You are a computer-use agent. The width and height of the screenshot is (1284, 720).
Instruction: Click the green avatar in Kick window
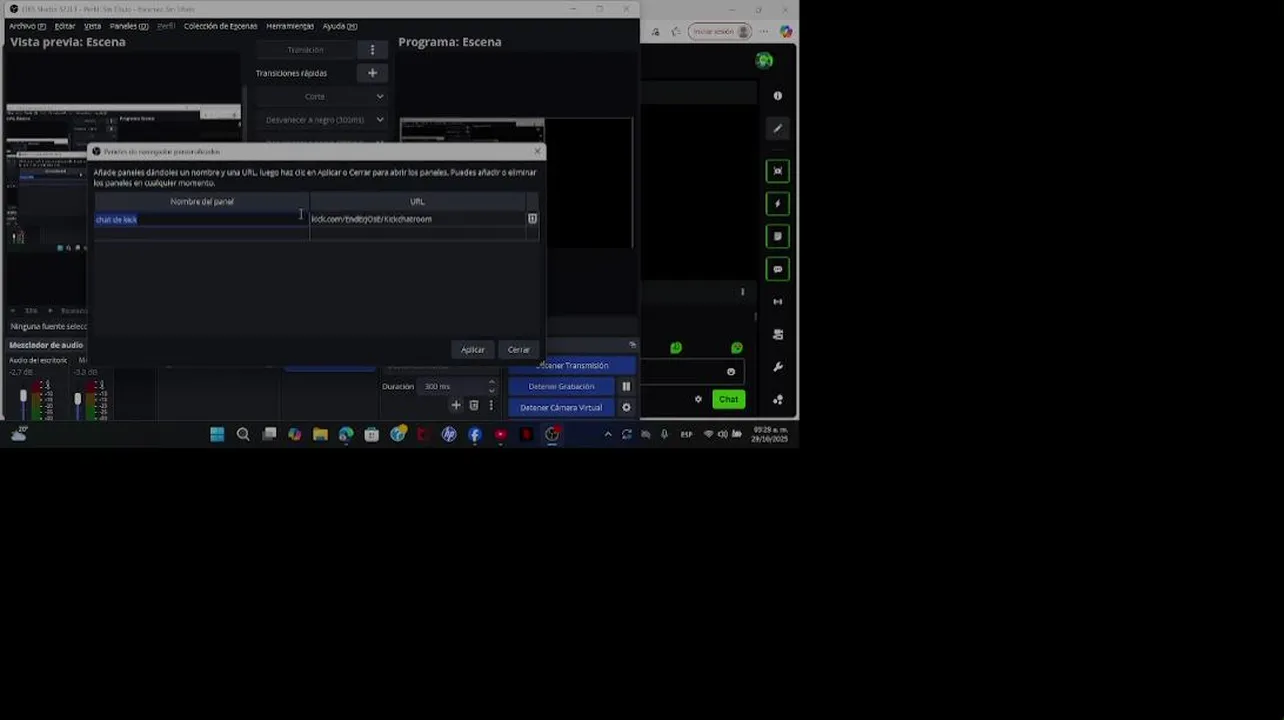(765, 61)
